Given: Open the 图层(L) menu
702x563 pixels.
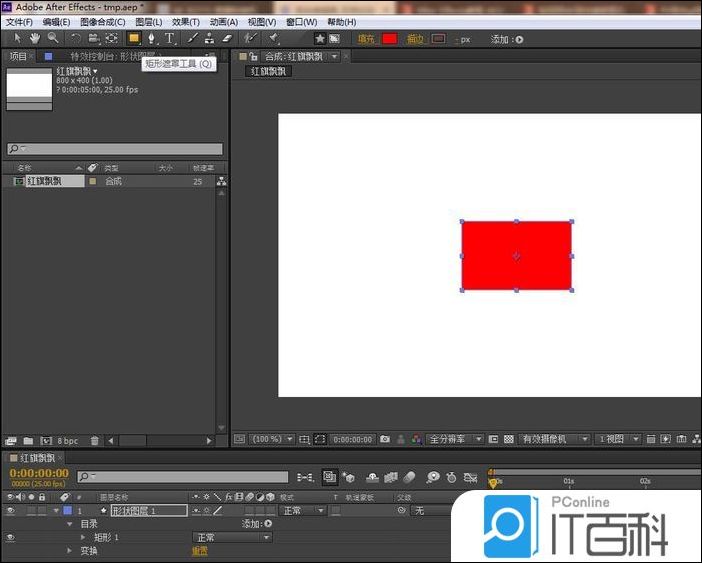Looking at the screenshot, I should (x=149, y=22).
